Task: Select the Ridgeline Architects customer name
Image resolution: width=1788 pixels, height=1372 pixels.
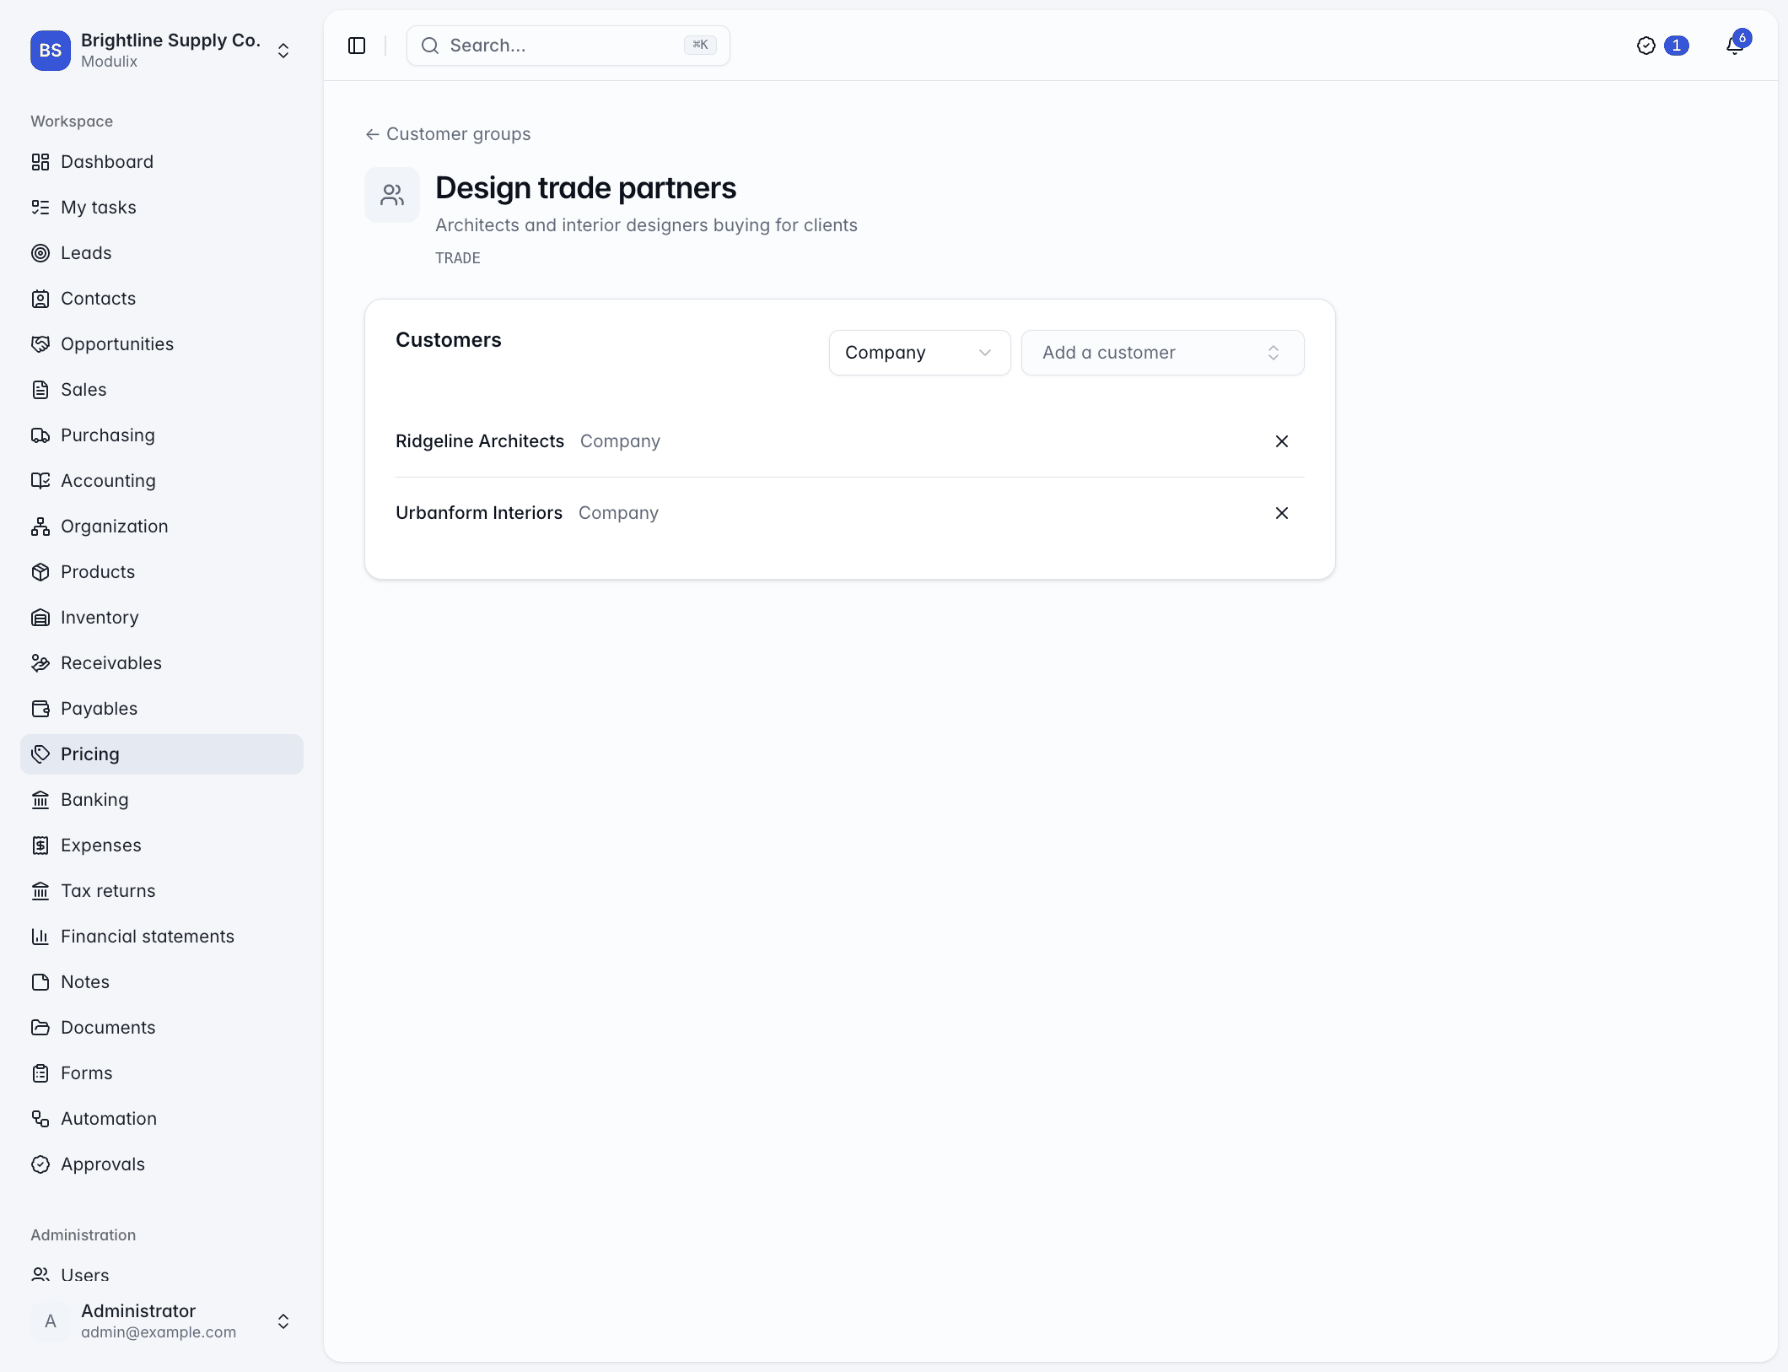Action: point(480,441)
